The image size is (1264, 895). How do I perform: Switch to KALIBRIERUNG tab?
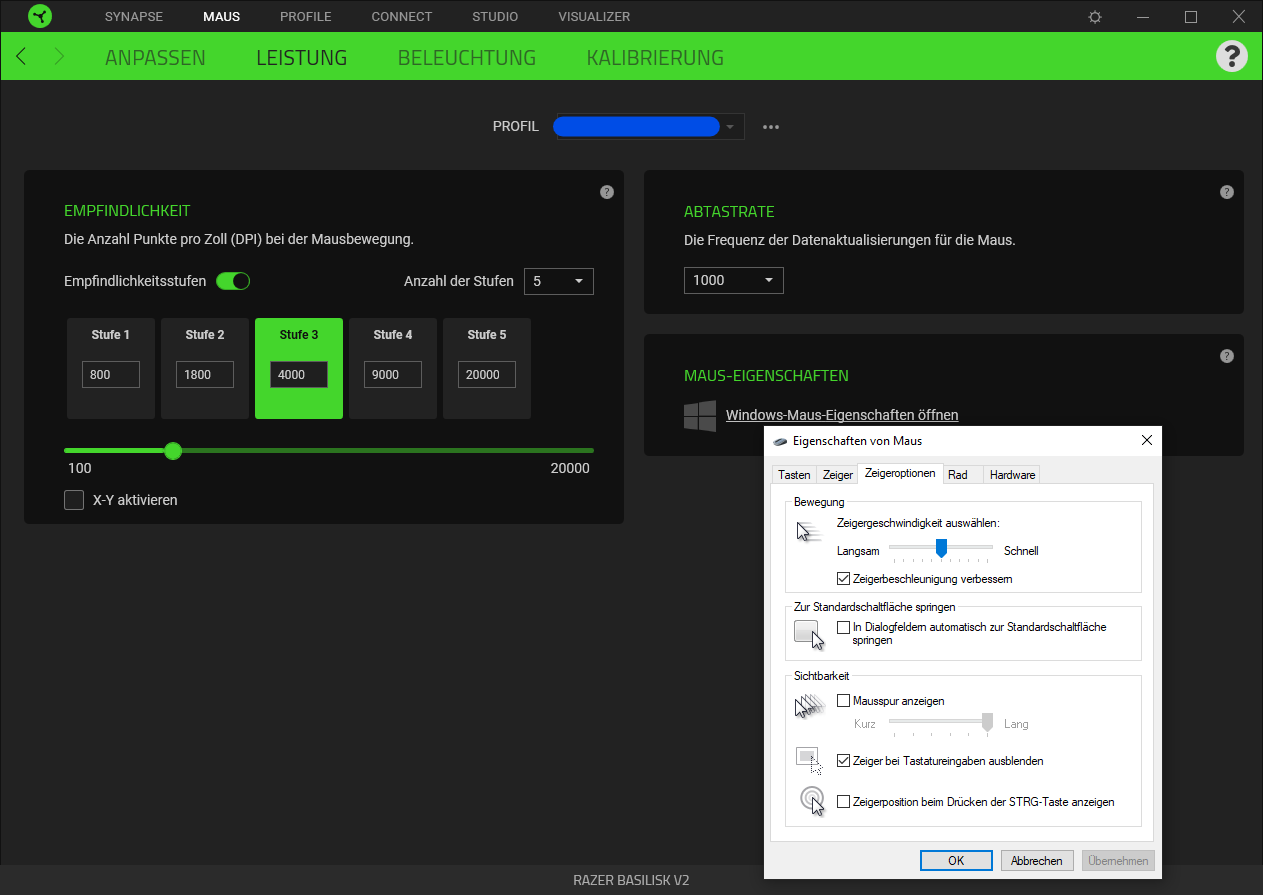[655, 58]
